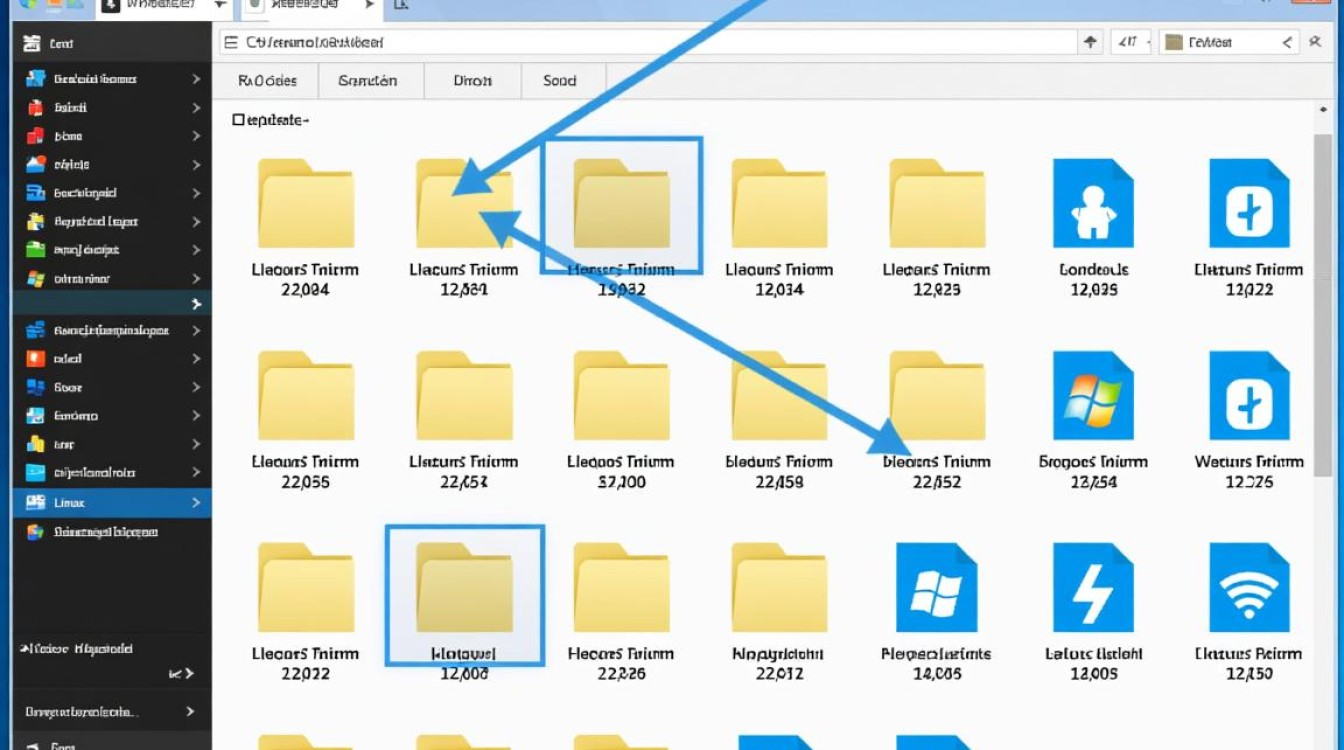
Task: Click the chevron on the blank sidebar row
Action: [x=196, y=304]
